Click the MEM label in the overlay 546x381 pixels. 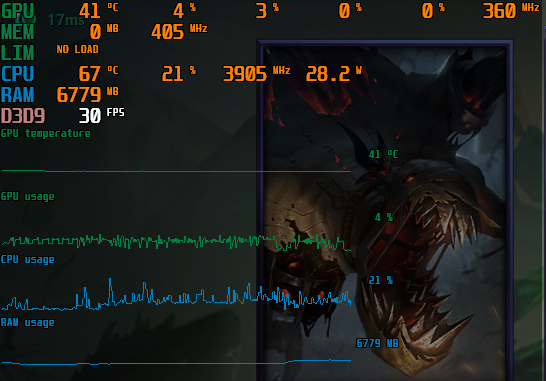[18, 32]
